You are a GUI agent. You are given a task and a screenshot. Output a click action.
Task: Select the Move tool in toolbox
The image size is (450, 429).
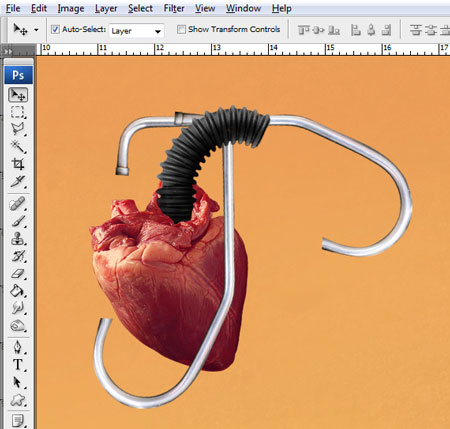pos(18,95)
